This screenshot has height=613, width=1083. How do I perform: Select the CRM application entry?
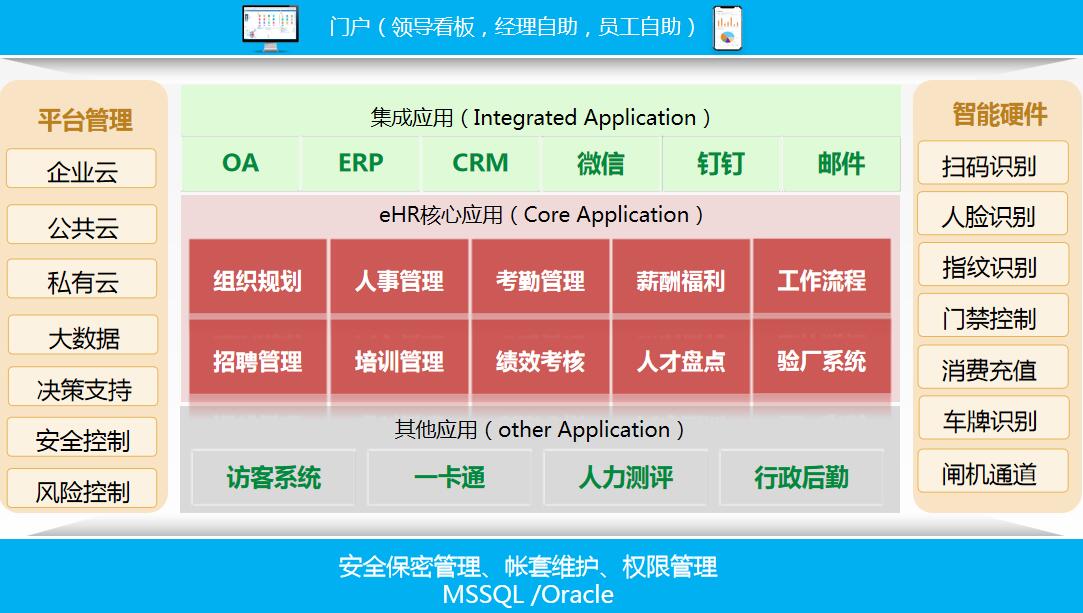(x=481, y=163)
